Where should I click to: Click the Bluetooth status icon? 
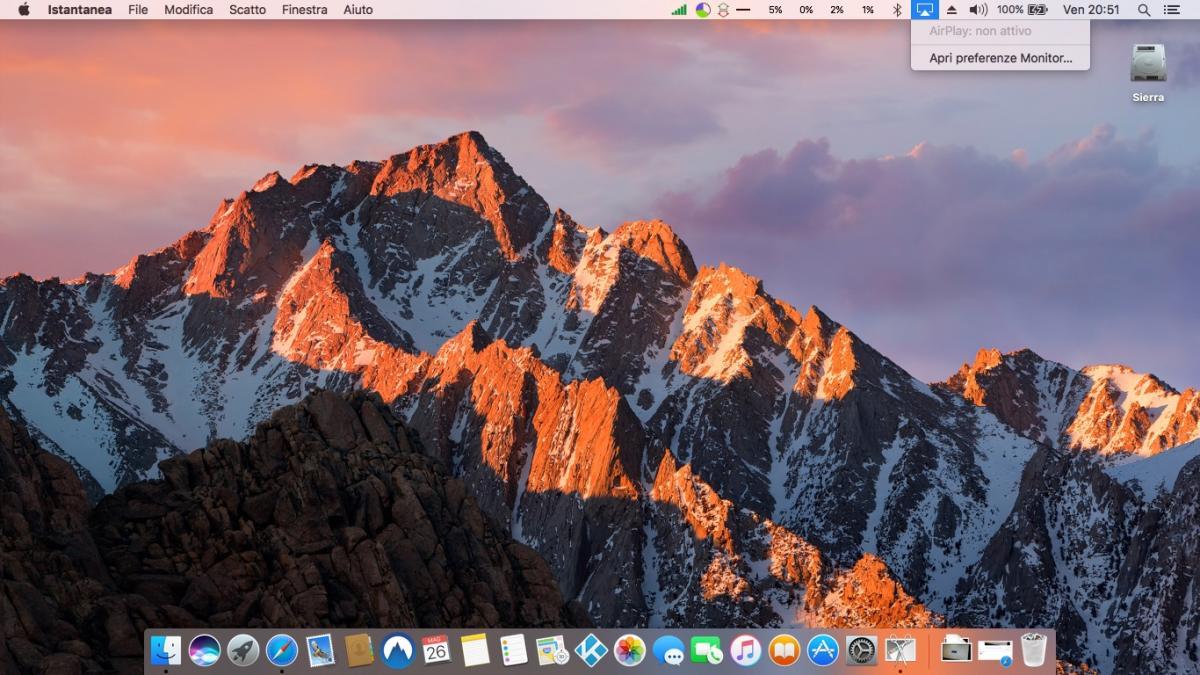pos(897,10)
